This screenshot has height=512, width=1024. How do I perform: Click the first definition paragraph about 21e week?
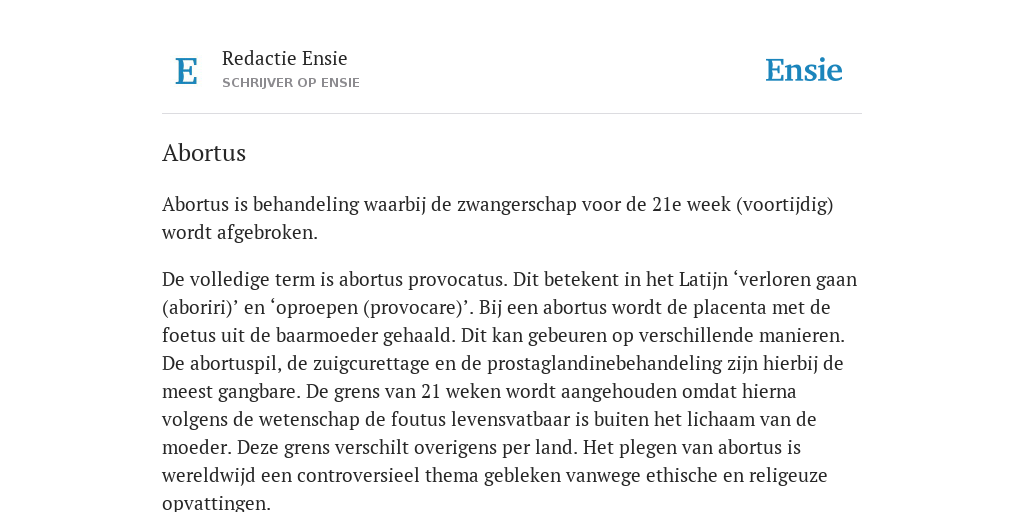(x=498, y=218)
